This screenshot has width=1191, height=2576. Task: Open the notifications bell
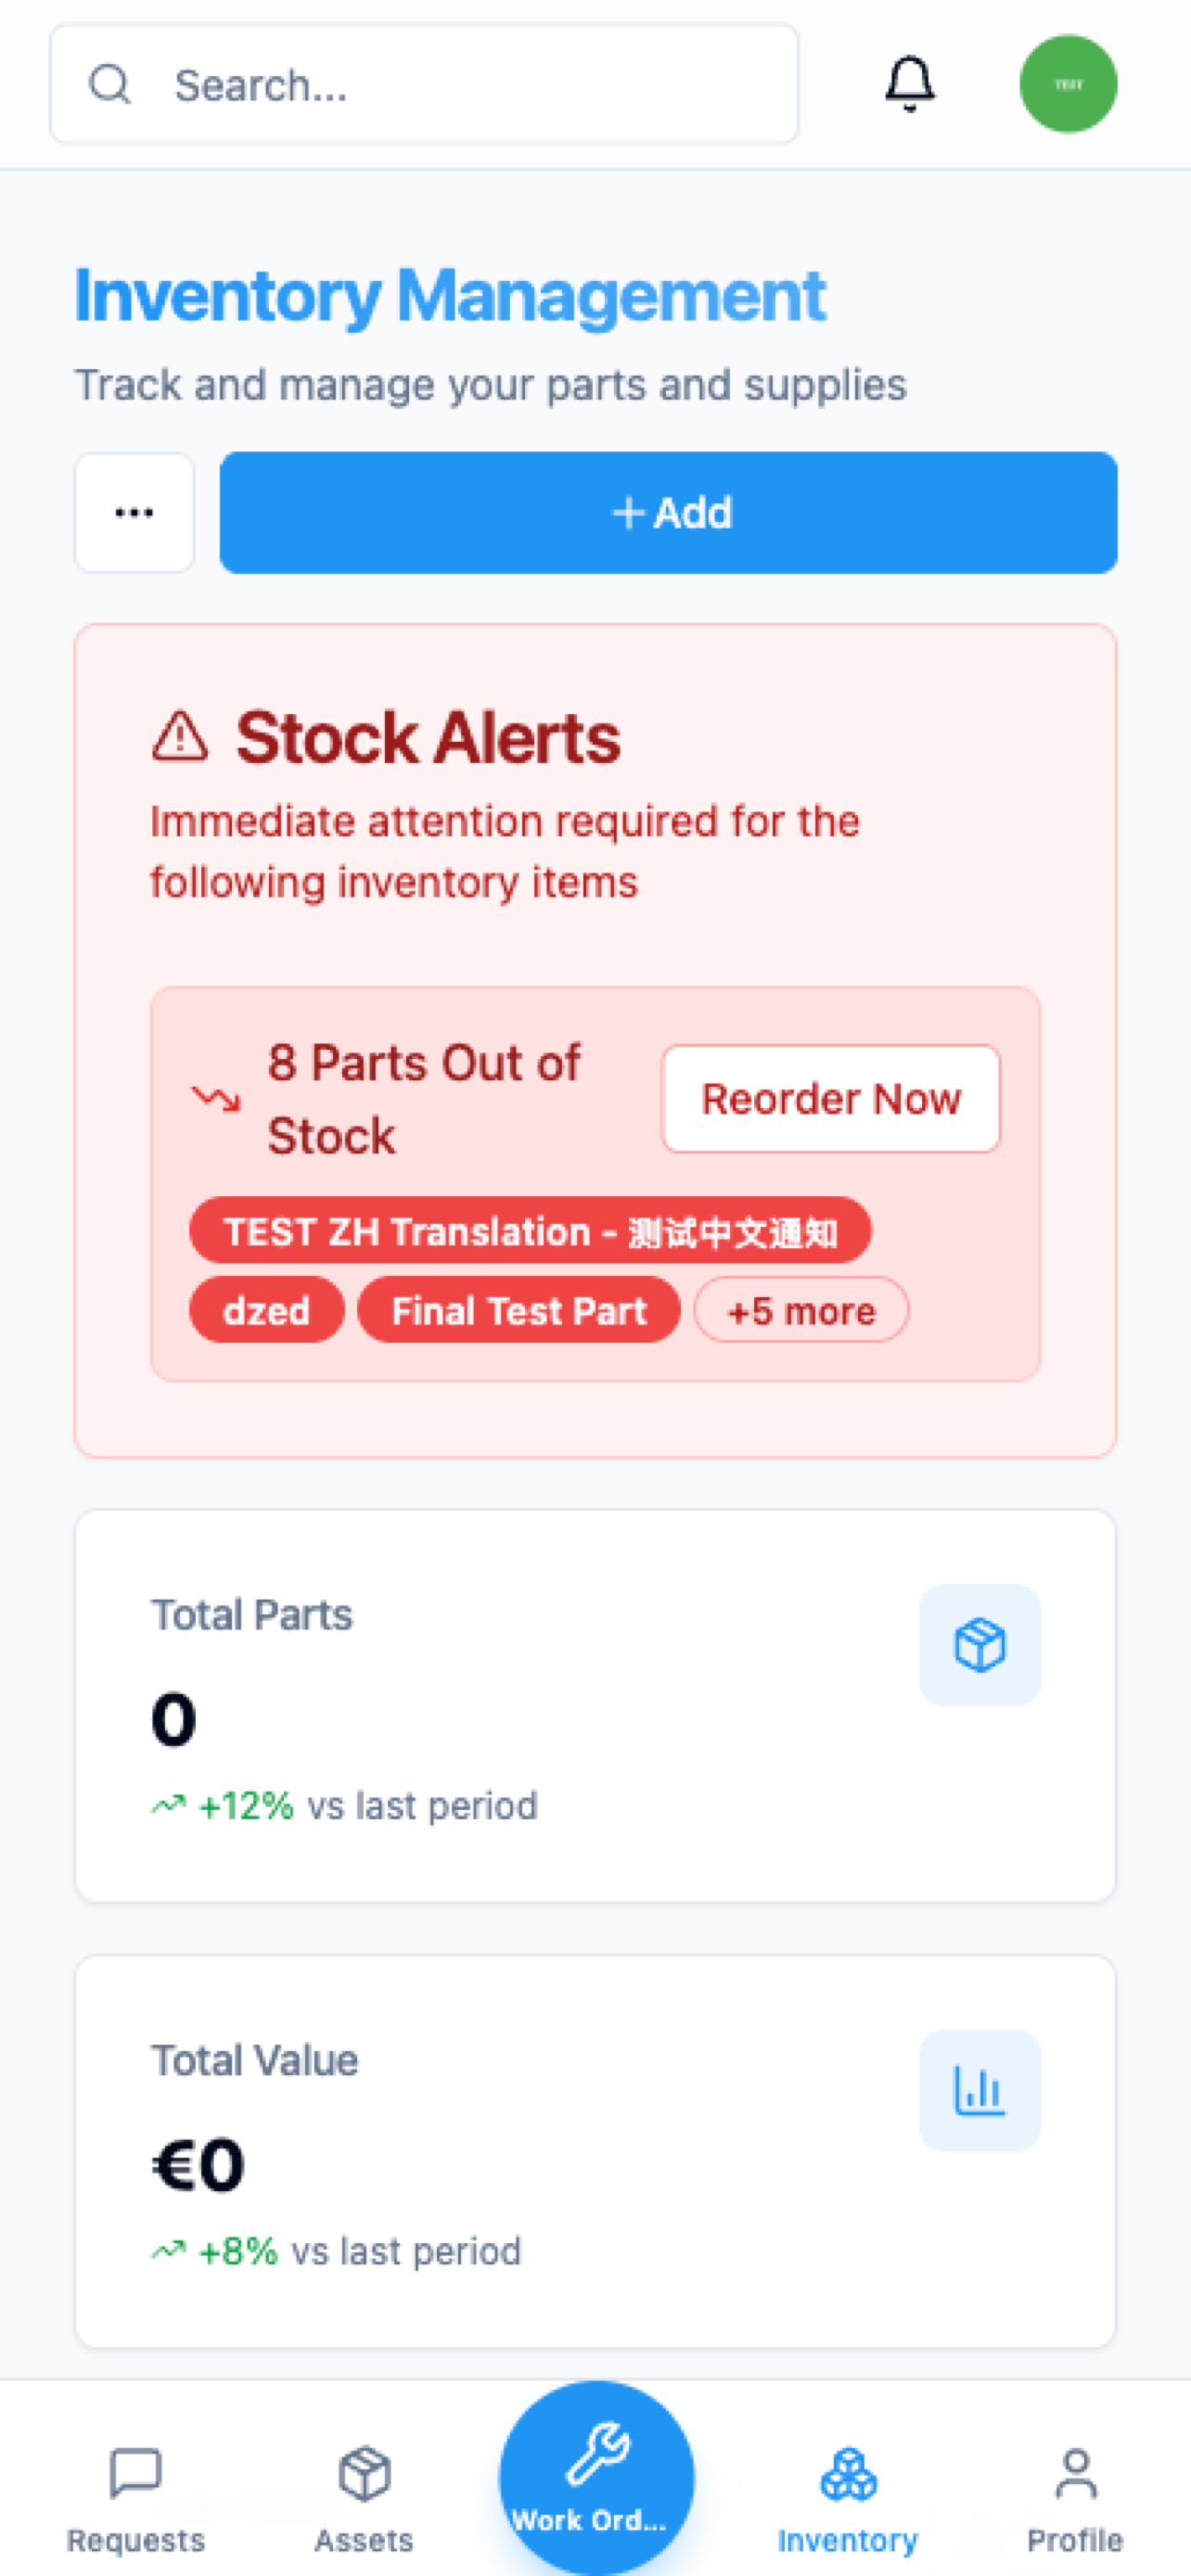909,84
